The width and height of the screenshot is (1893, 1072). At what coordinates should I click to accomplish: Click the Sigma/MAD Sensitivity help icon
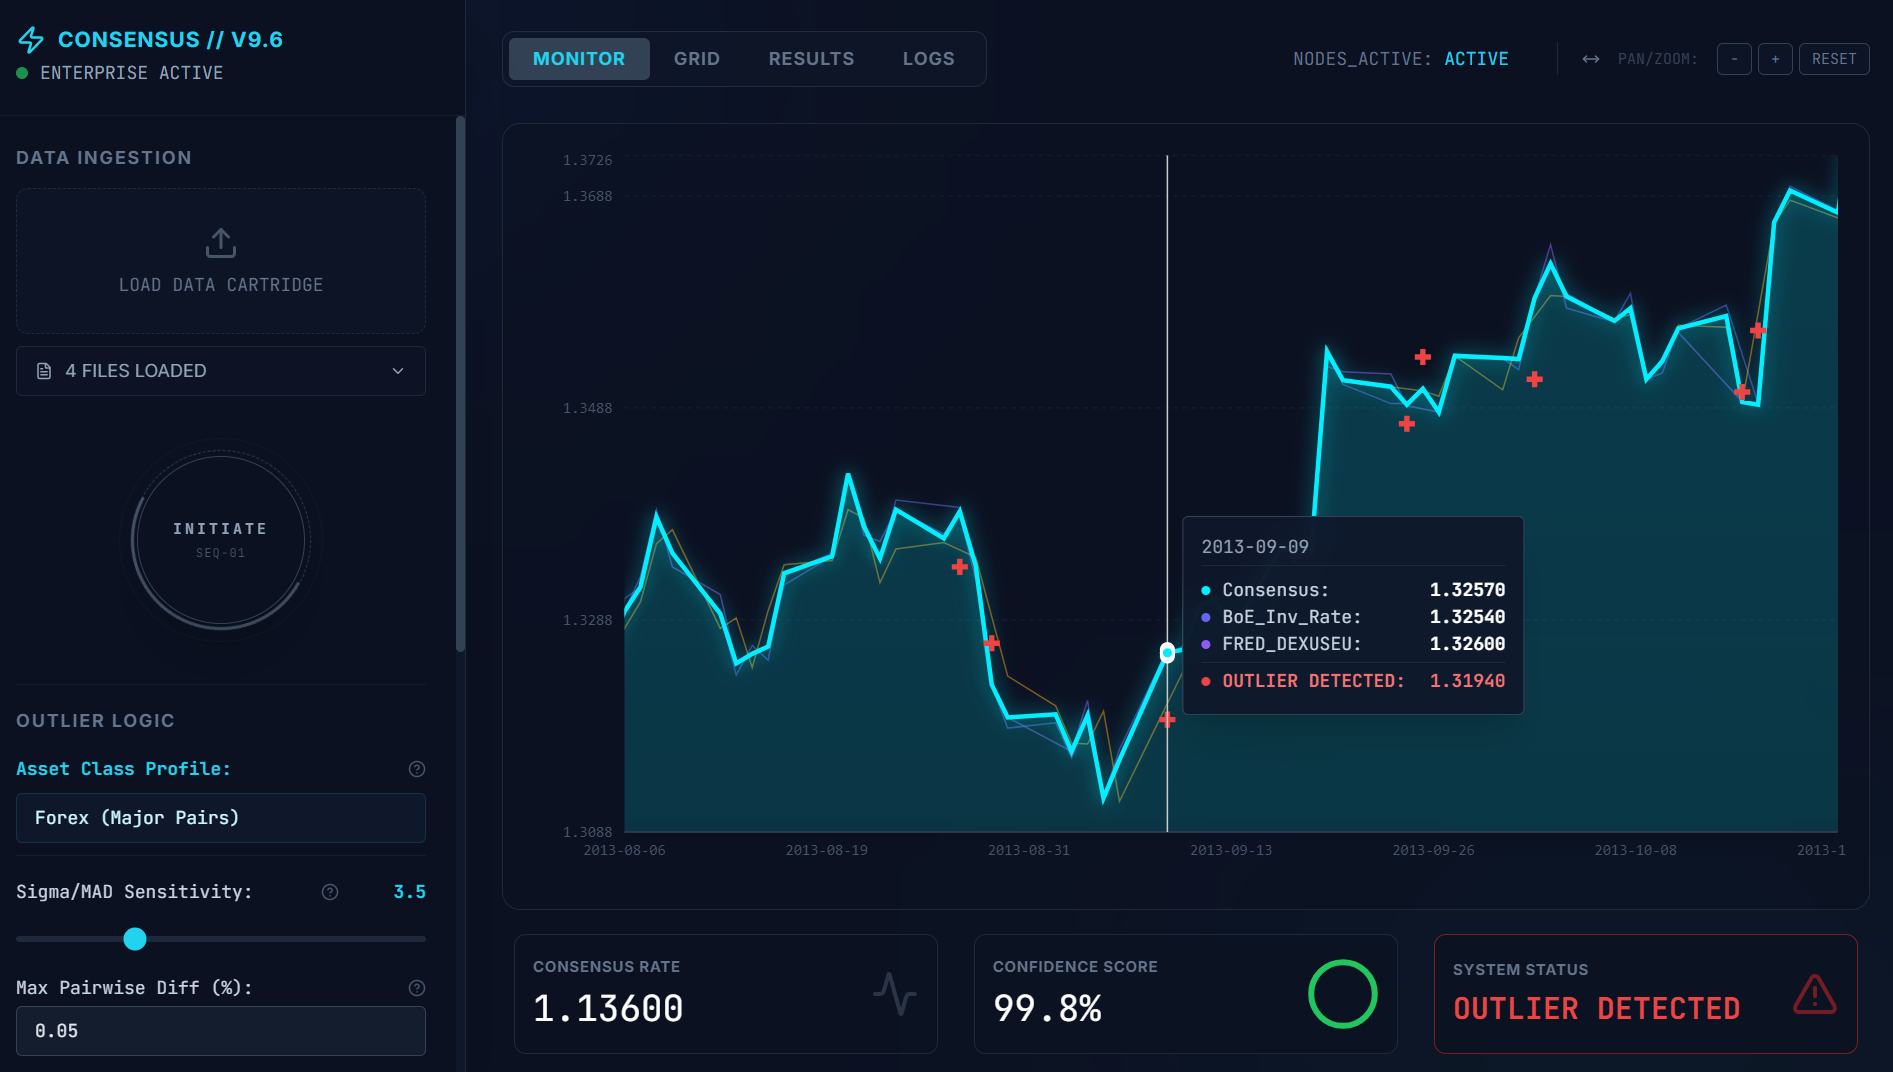click(x=330, y=891)
